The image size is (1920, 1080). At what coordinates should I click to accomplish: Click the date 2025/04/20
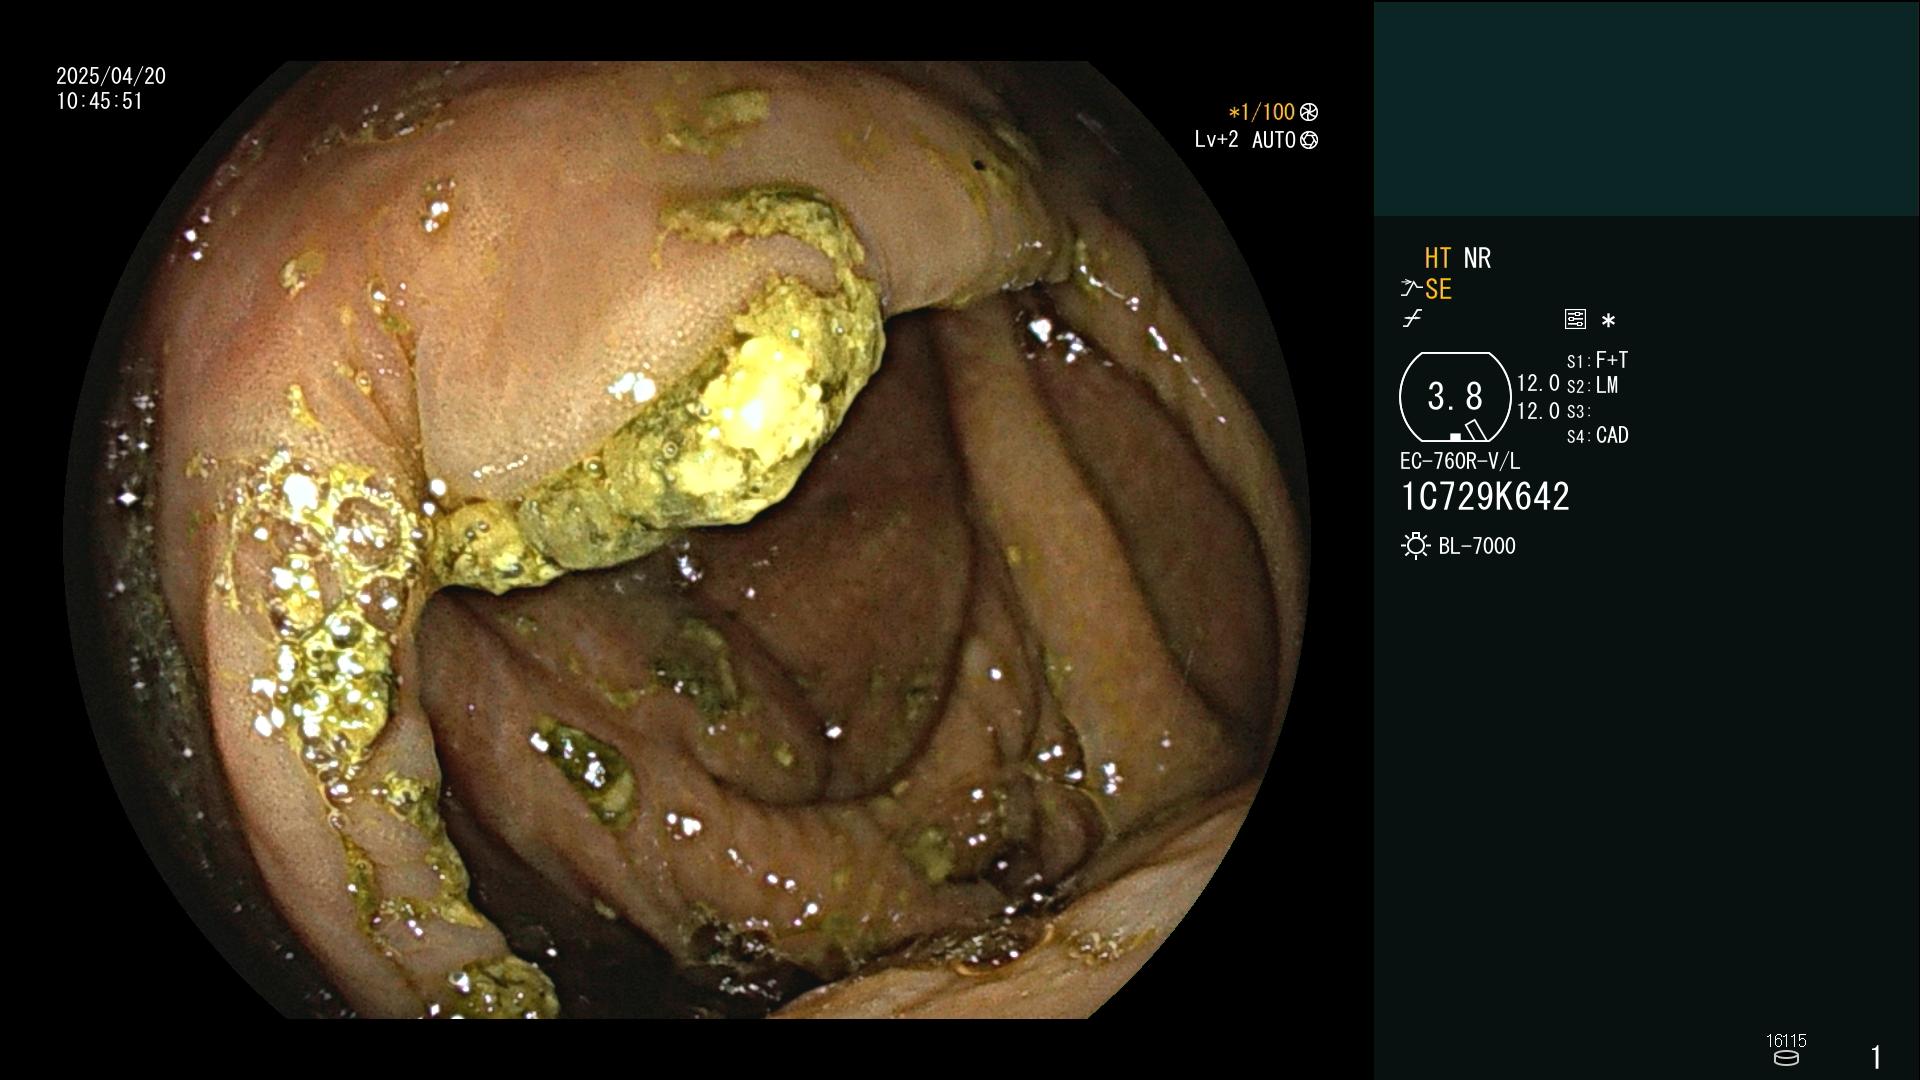pyautogui.click(x=111, y=76)
